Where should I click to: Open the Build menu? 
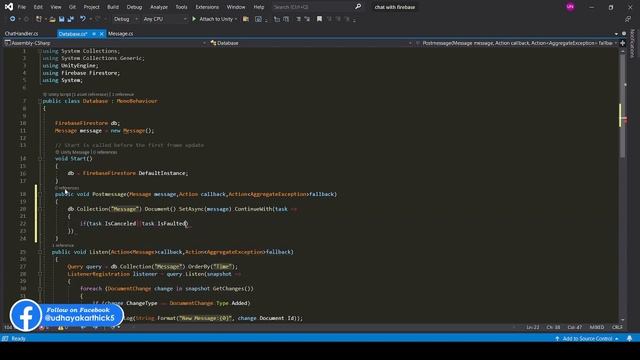coord(113,7)
